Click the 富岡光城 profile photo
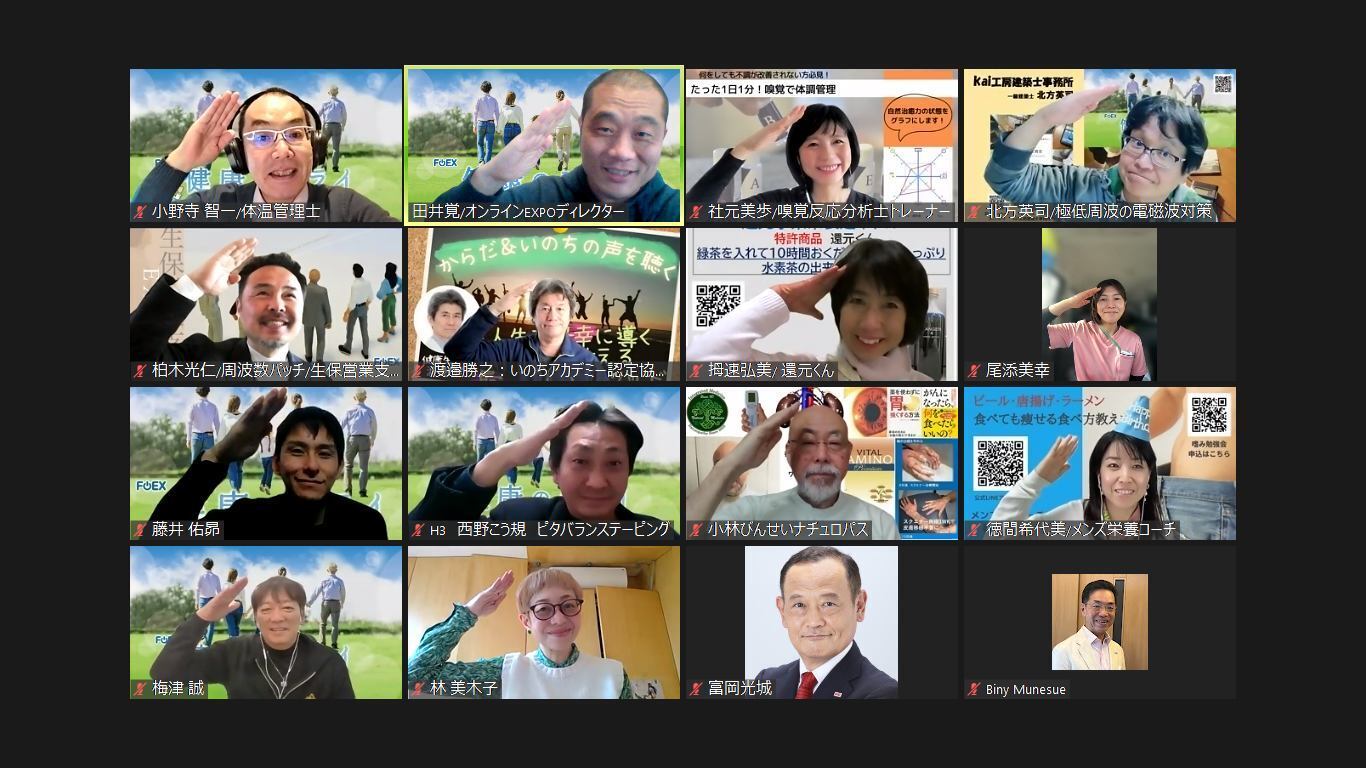This screenshot has height=768, width=1366. [821, 620]
